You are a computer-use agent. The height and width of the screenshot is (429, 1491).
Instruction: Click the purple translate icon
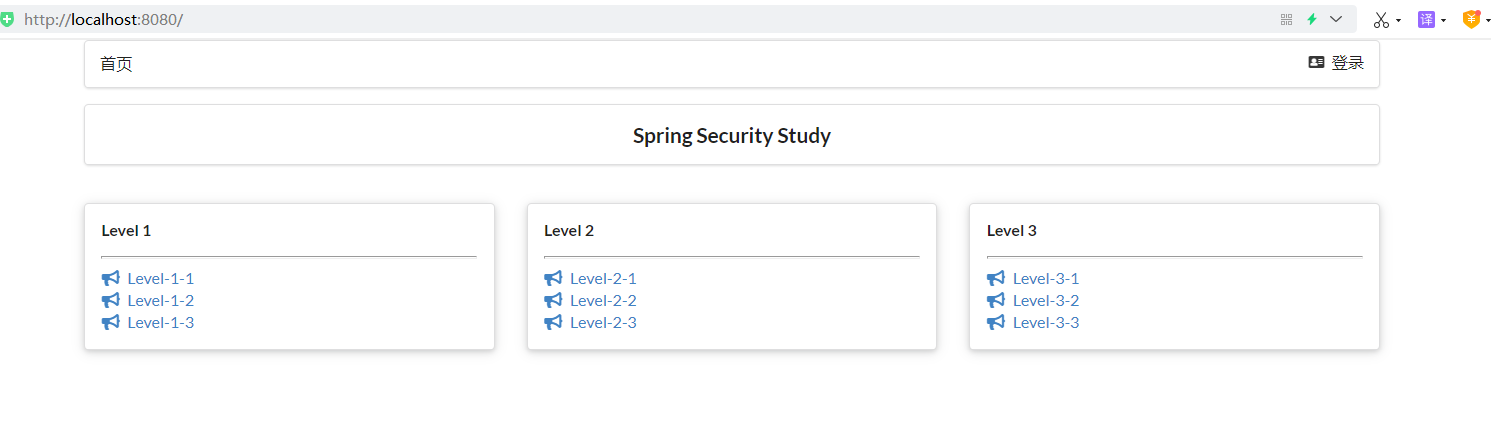pyautogui.click(x=1426, y=19)
